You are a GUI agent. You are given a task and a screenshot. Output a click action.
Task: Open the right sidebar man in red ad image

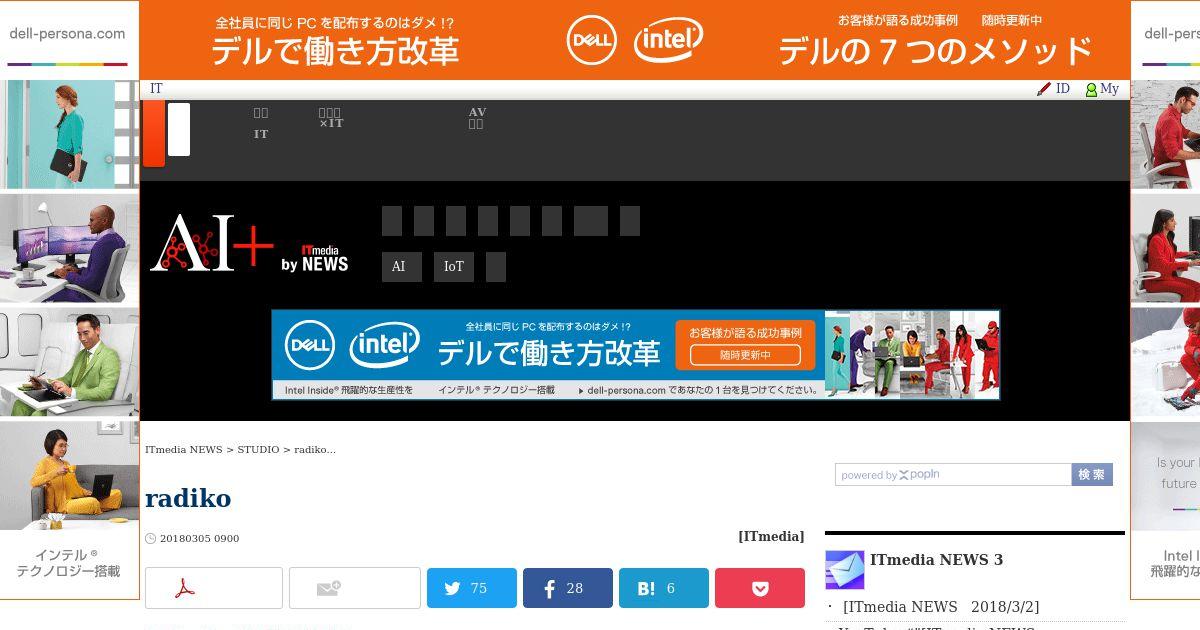pyautogui.click(x=1165, y=135)
